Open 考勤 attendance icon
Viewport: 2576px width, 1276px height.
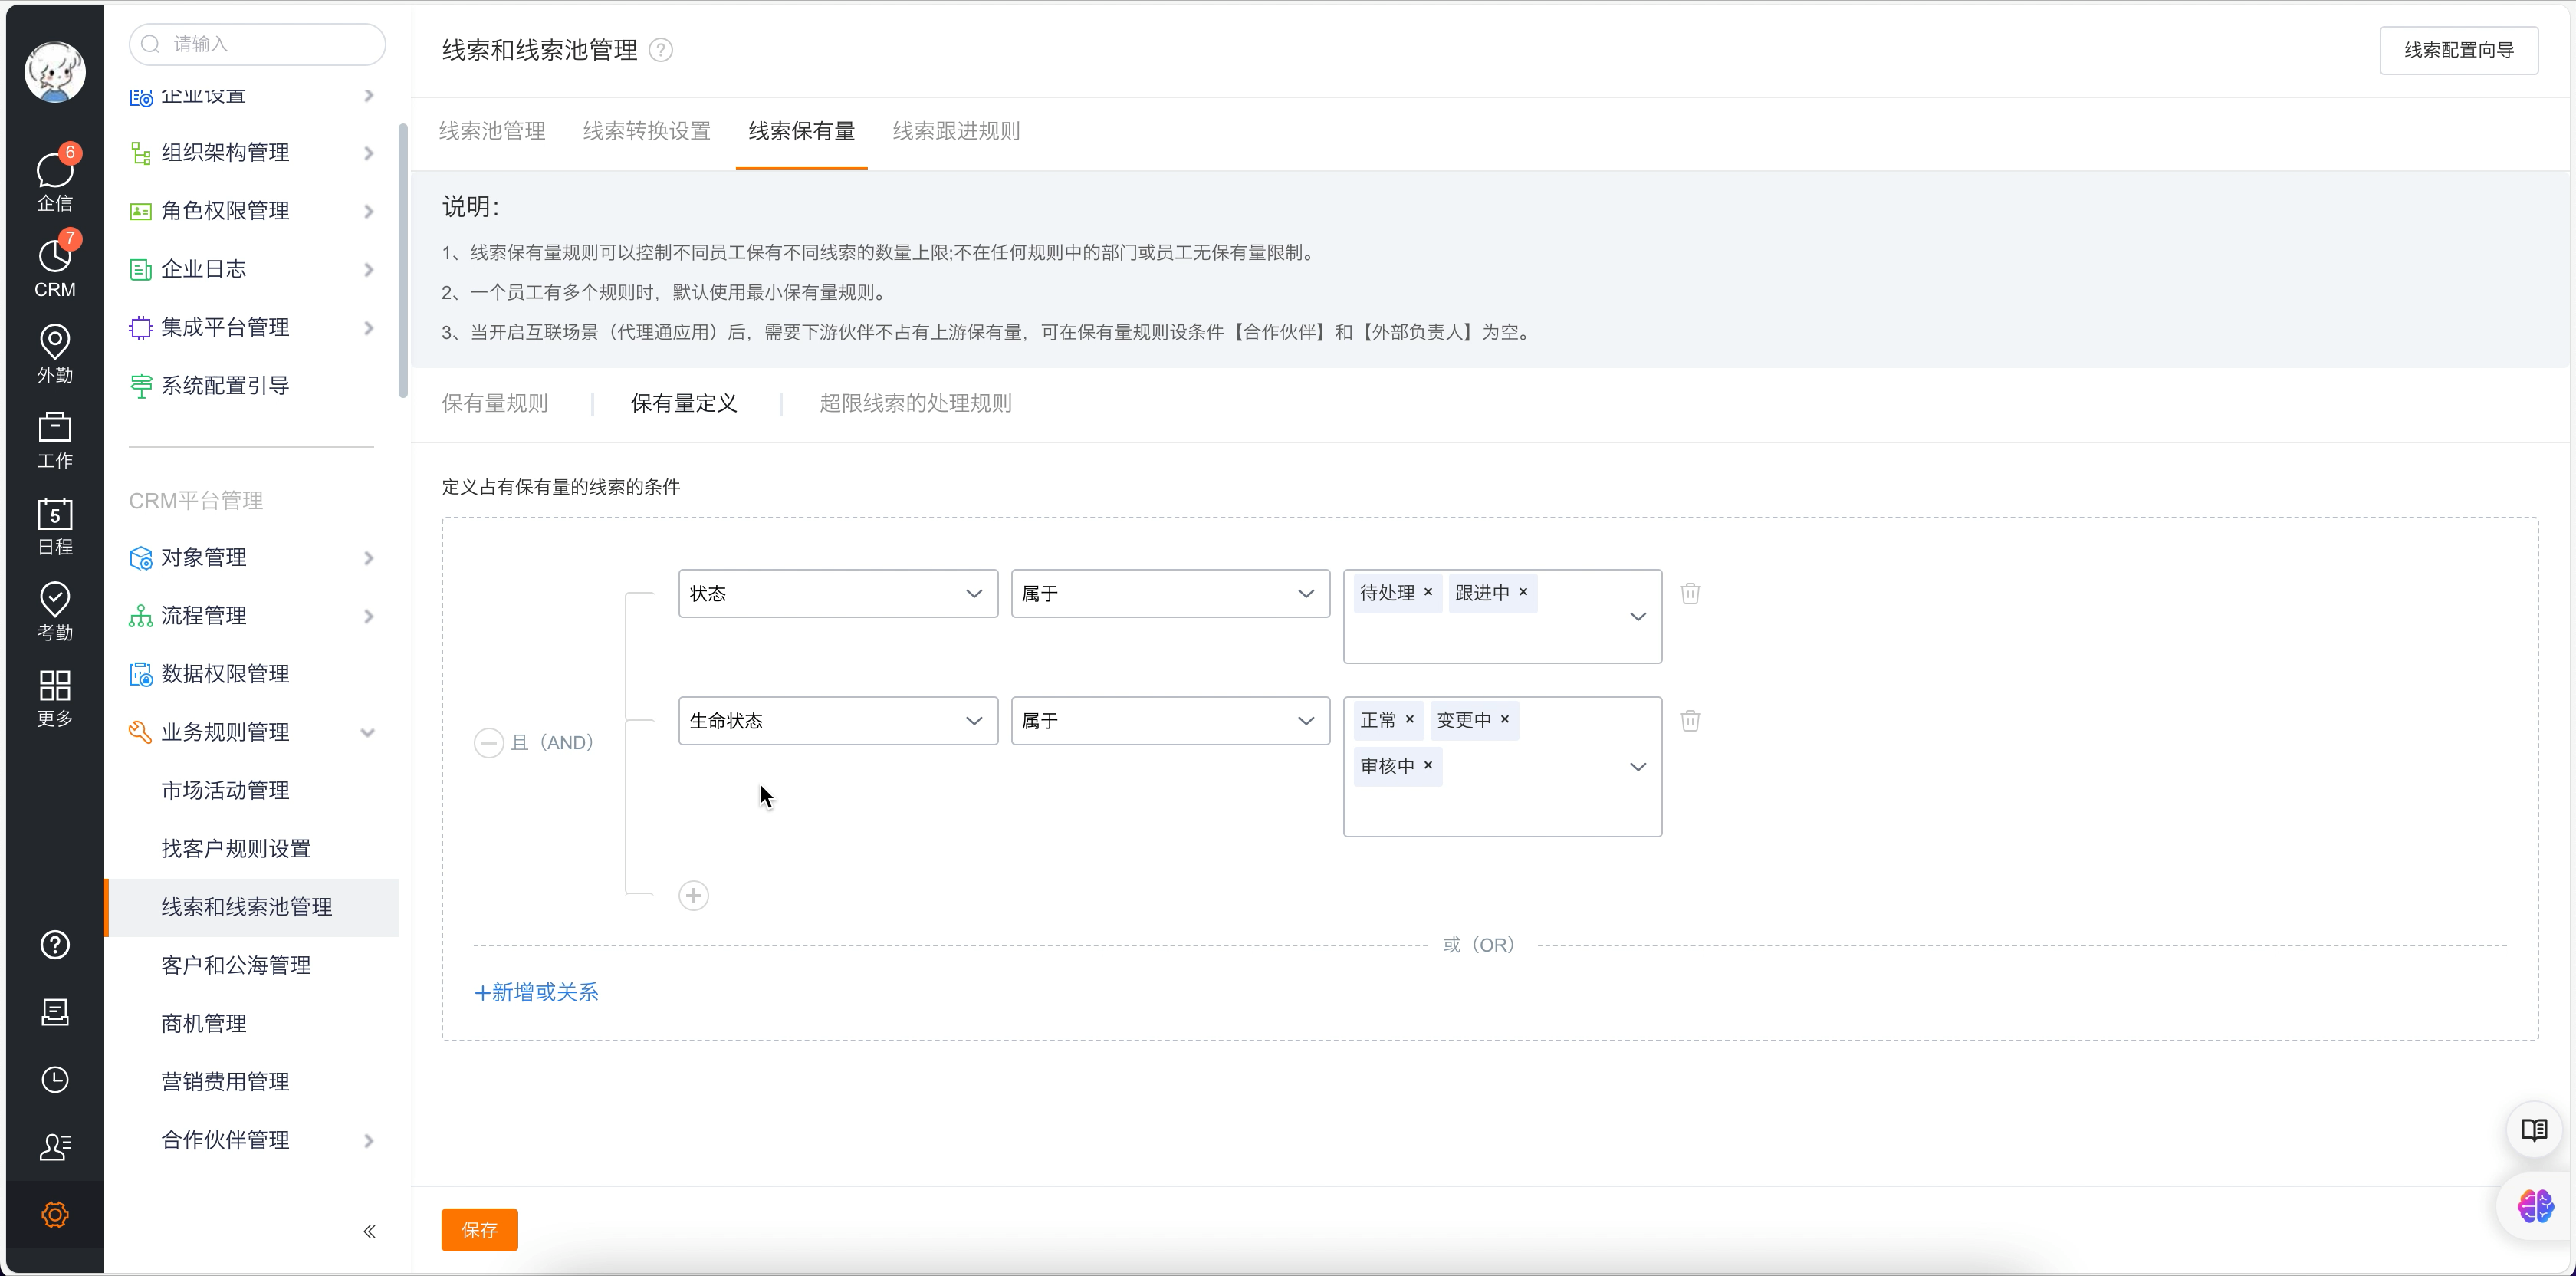click(x=55, y=611)
